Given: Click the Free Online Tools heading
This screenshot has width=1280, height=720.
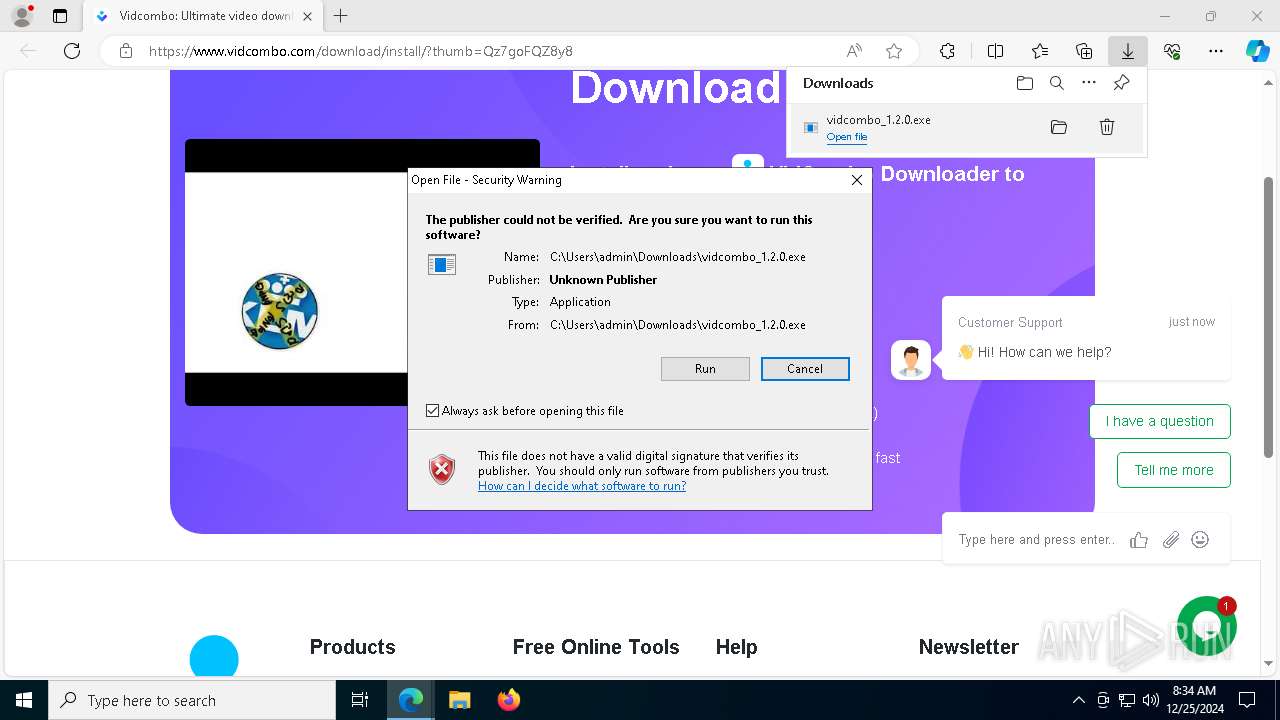Looking at the screenshot, I should 596,647.
